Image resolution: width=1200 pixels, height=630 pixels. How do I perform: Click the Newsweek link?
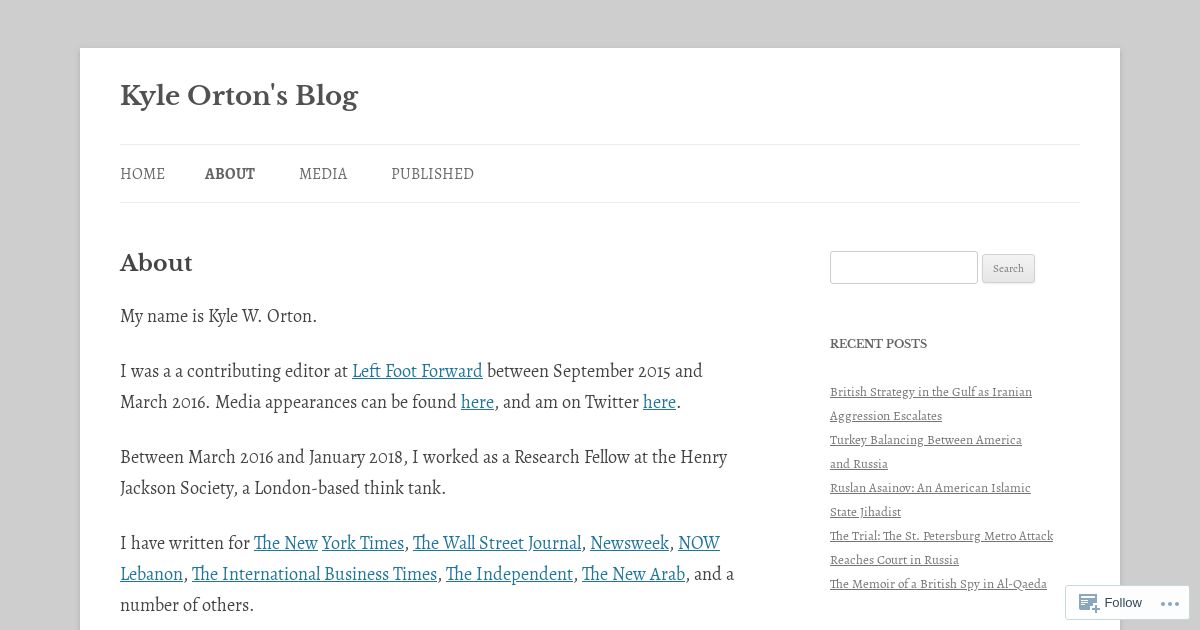pos(629,543)
